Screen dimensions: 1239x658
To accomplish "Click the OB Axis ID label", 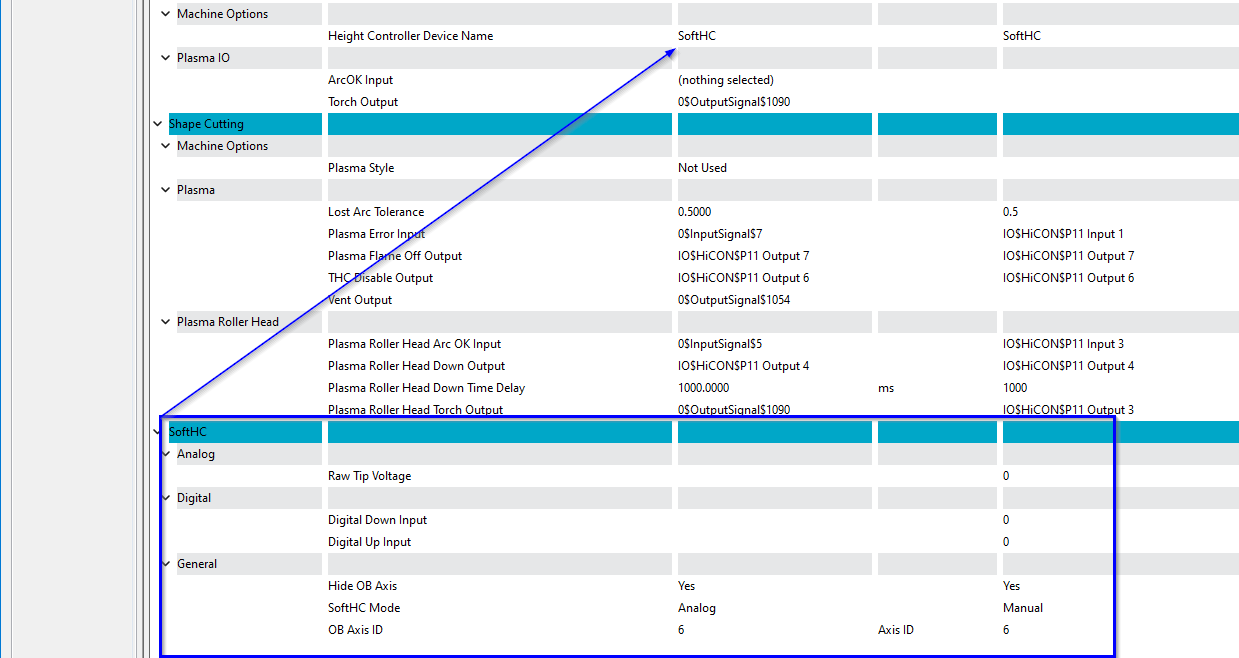I will click(x=355, y=630).
